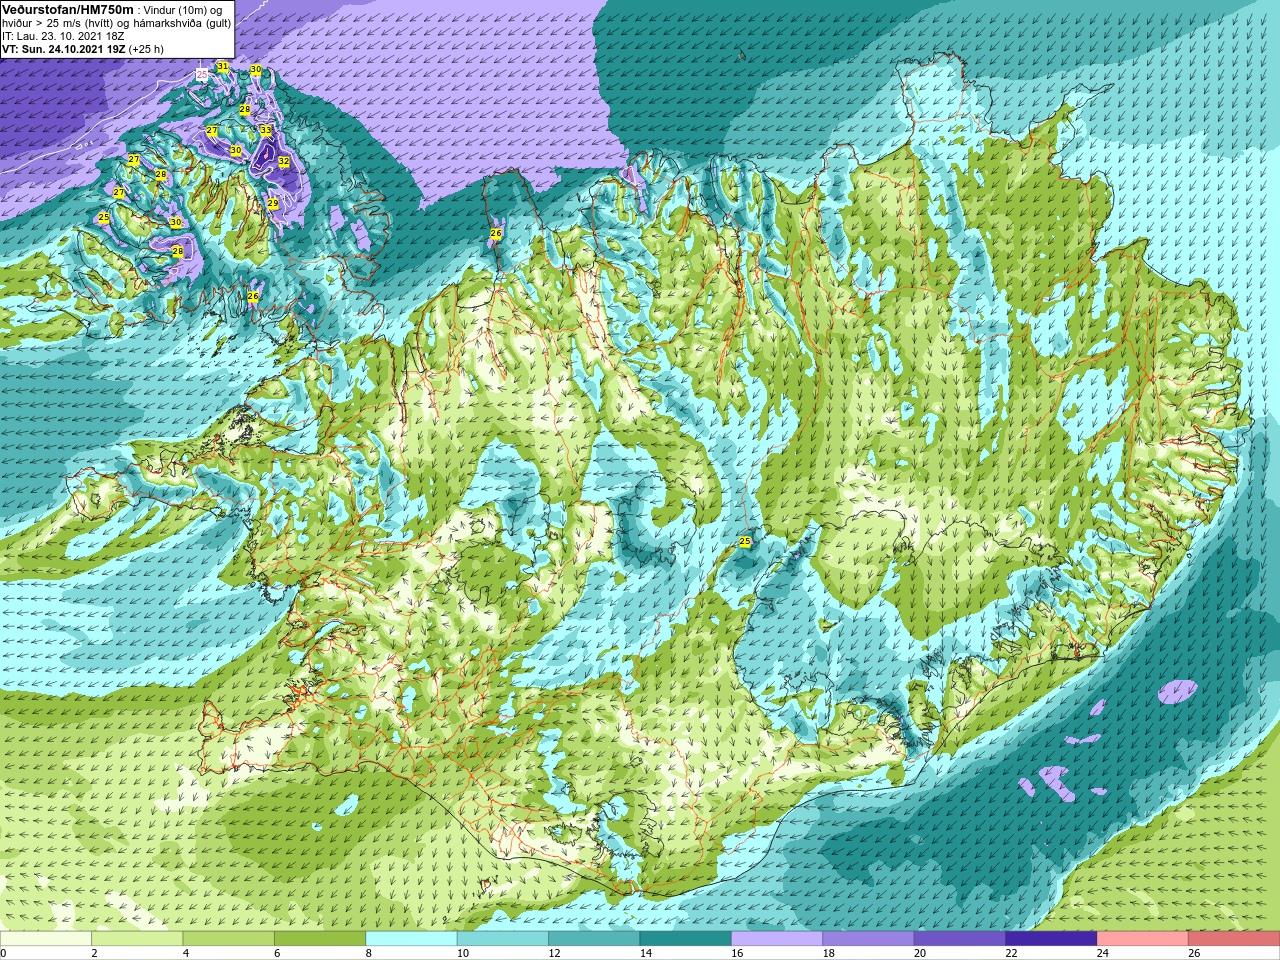Select the 22–24 m/s dark indigo legend swatch
The image size is (1280, 960).
tap(1051, 939)
